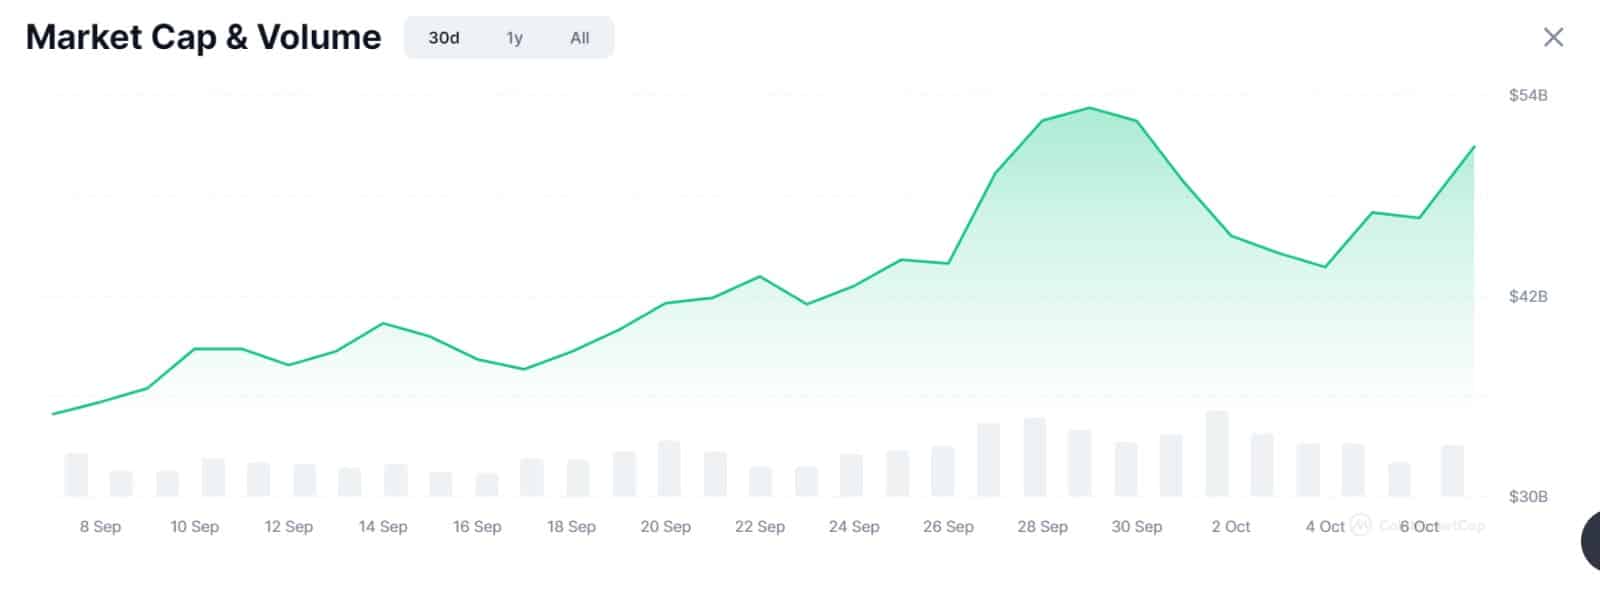Click the tallest volume bar near 2 Oct
Screen dimensions: 1600x590
point(1217,454)
